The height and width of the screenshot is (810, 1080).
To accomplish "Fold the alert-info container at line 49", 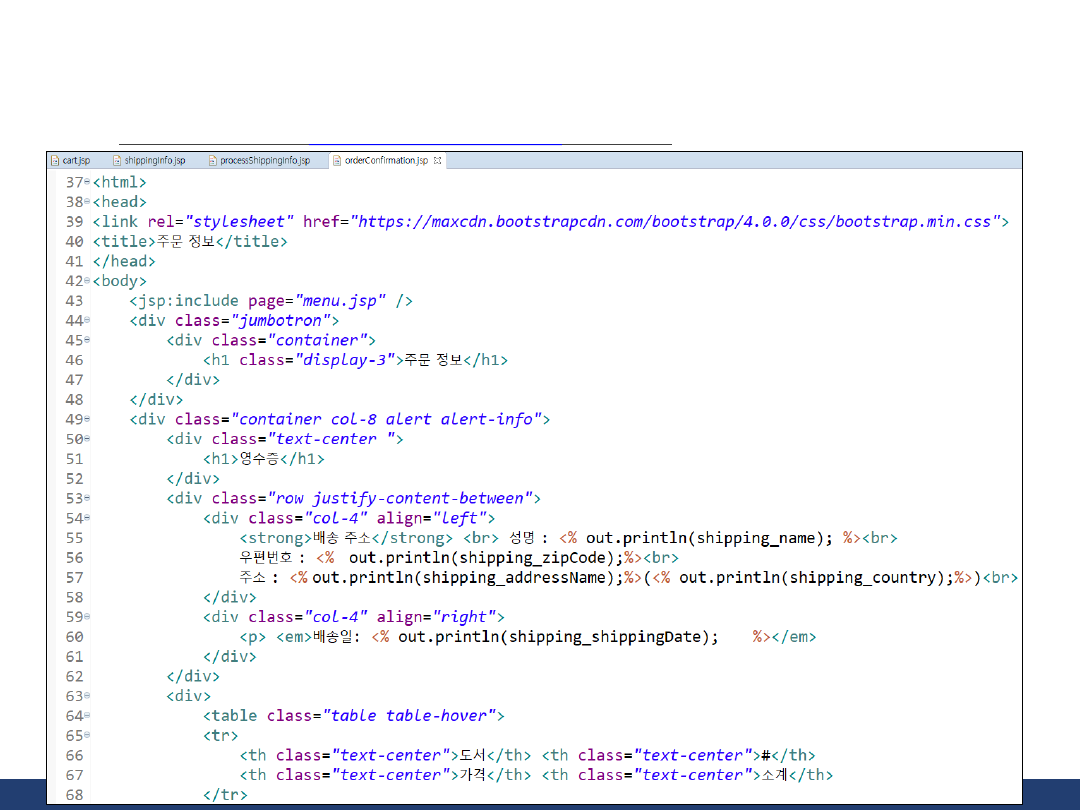I will 87,419.
